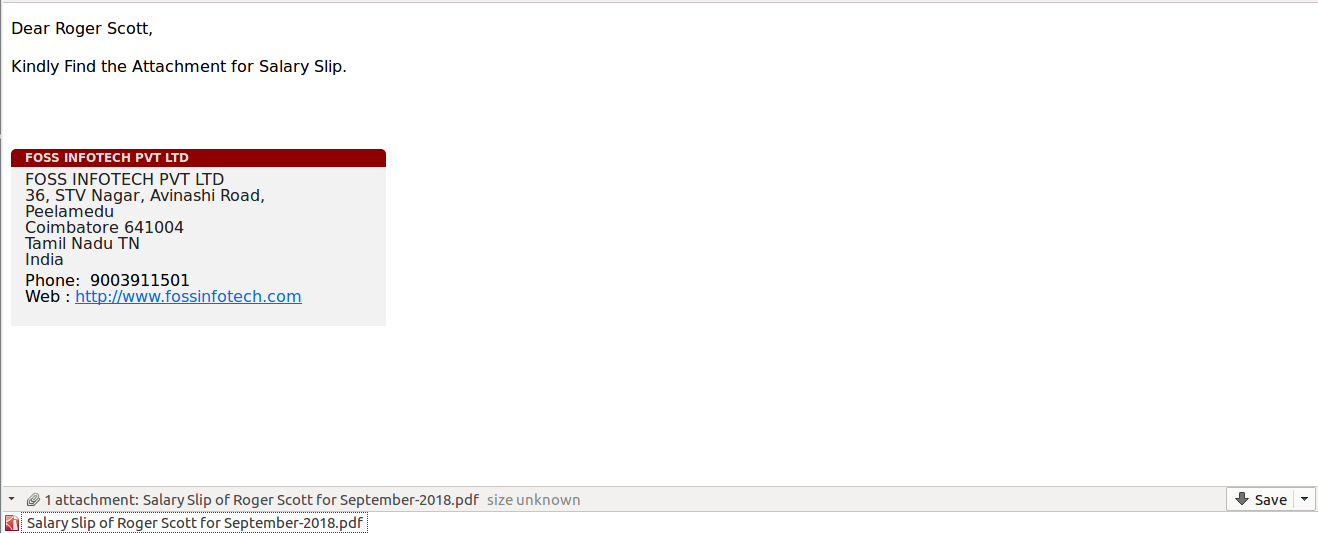Viewport: 1318px width, 533px height.
Task: Click the red PDF file icon
Action: [x=12, y=523]
